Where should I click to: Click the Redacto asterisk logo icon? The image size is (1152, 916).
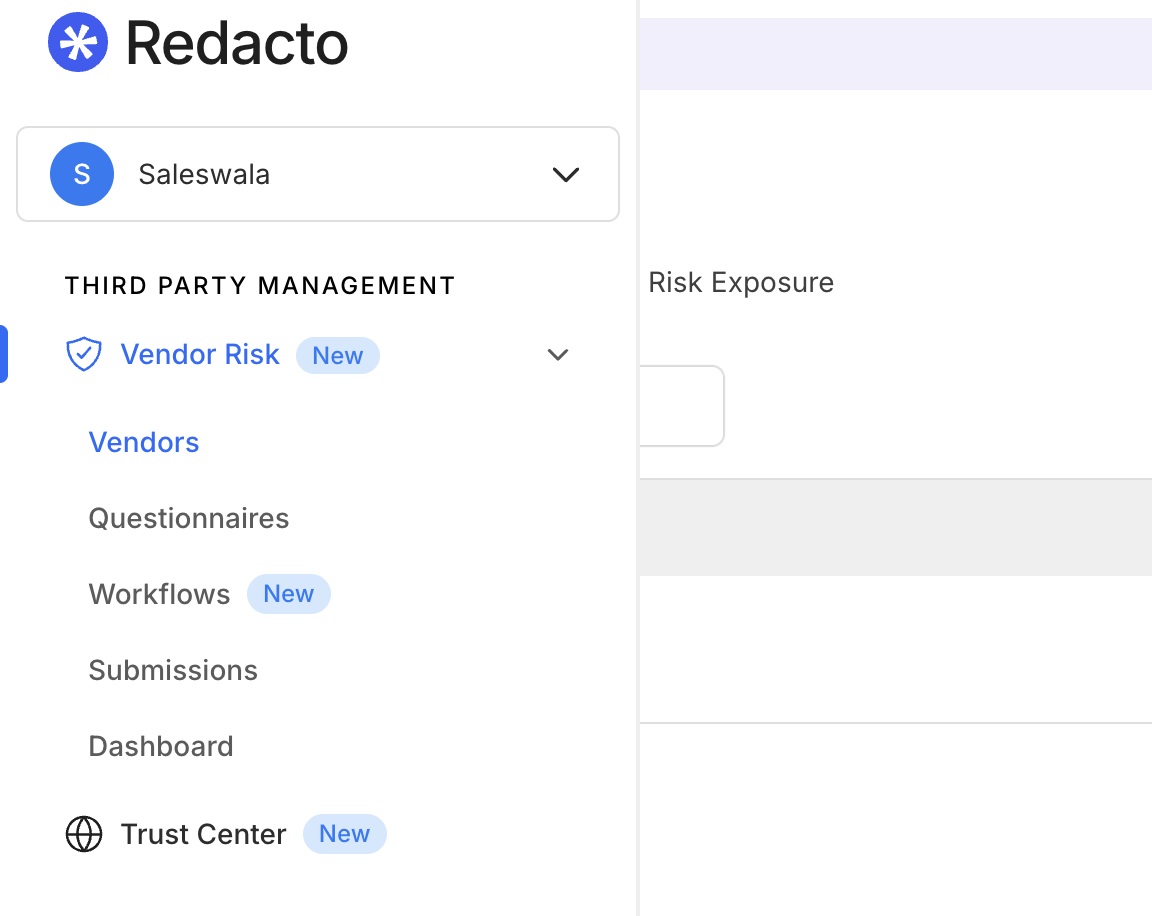[78, 42]
